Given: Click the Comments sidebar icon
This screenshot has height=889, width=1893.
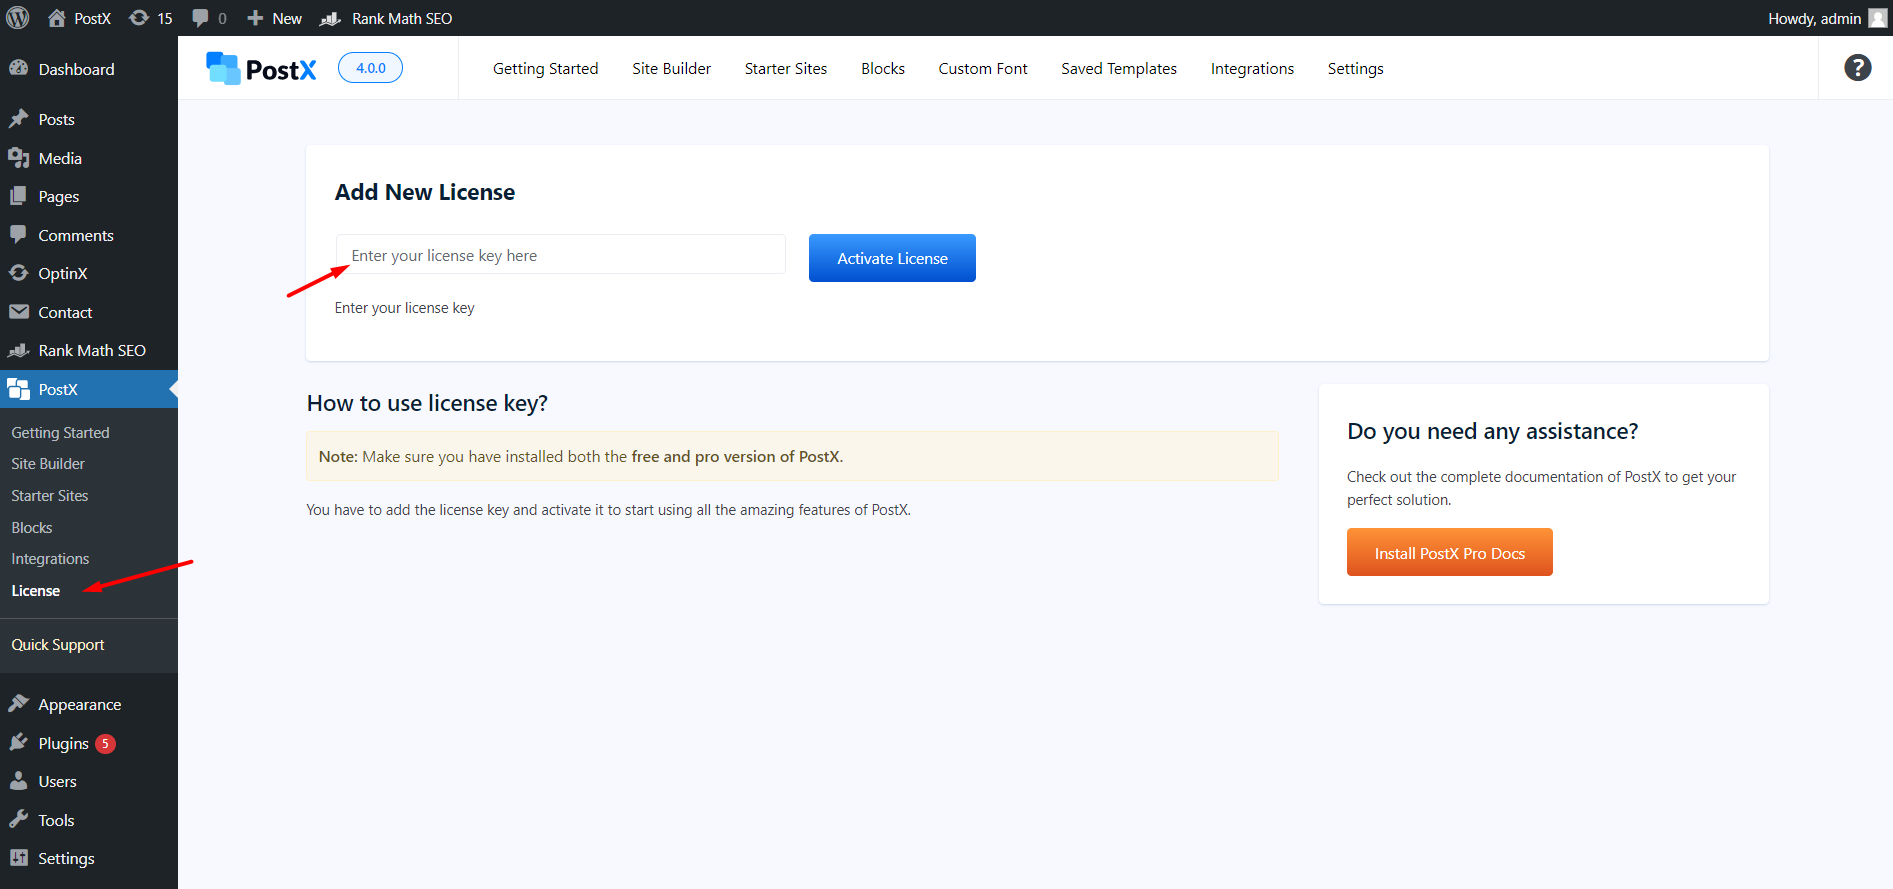Looking at the screenshot, I should pos(18,234).
